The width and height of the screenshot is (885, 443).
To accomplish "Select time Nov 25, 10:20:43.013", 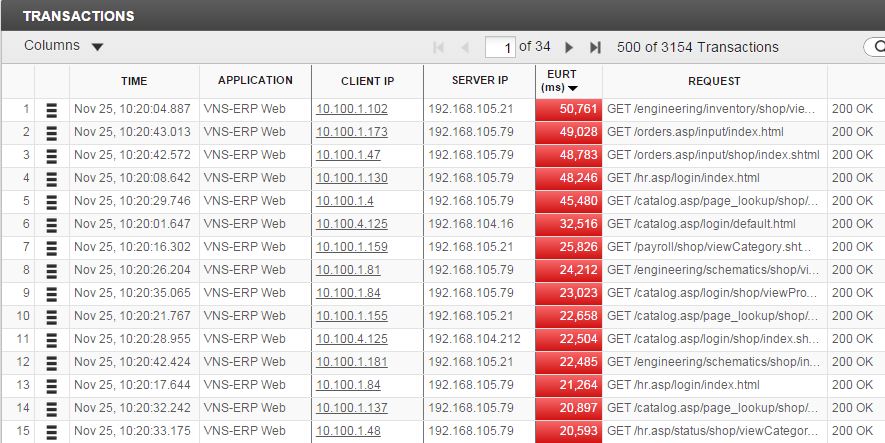I will point(133,132).
